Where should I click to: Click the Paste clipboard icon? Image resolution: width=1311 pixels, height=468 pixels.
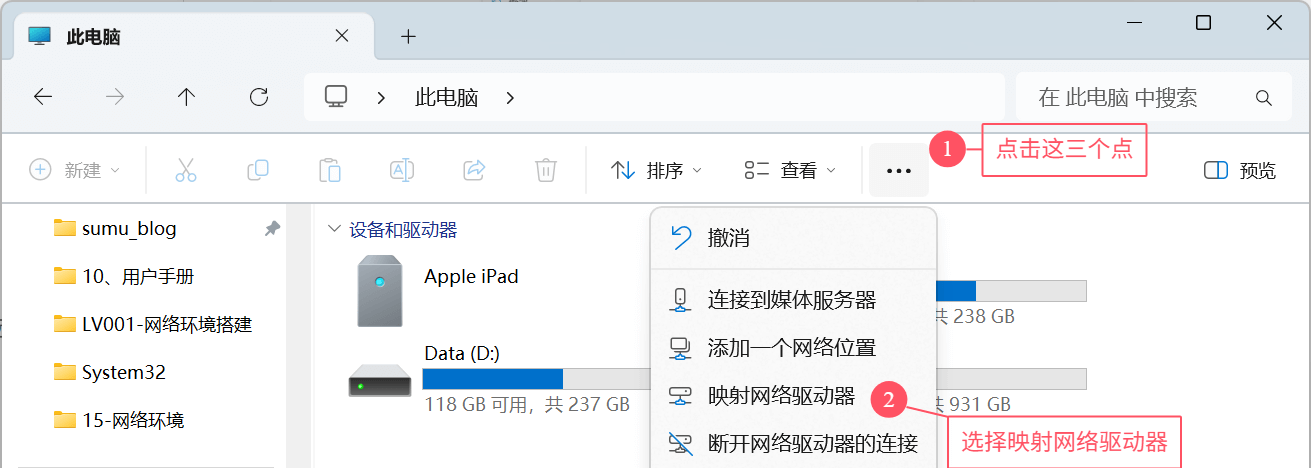[330, 170]
